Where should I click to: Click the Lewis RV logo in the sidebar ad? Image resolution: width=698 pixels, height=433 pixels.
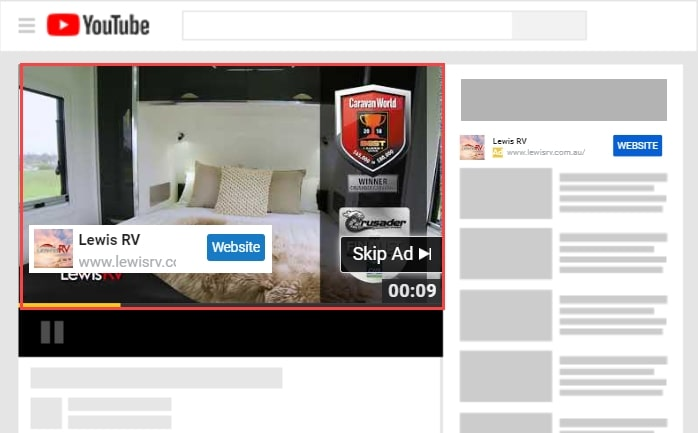pos(472,147)
